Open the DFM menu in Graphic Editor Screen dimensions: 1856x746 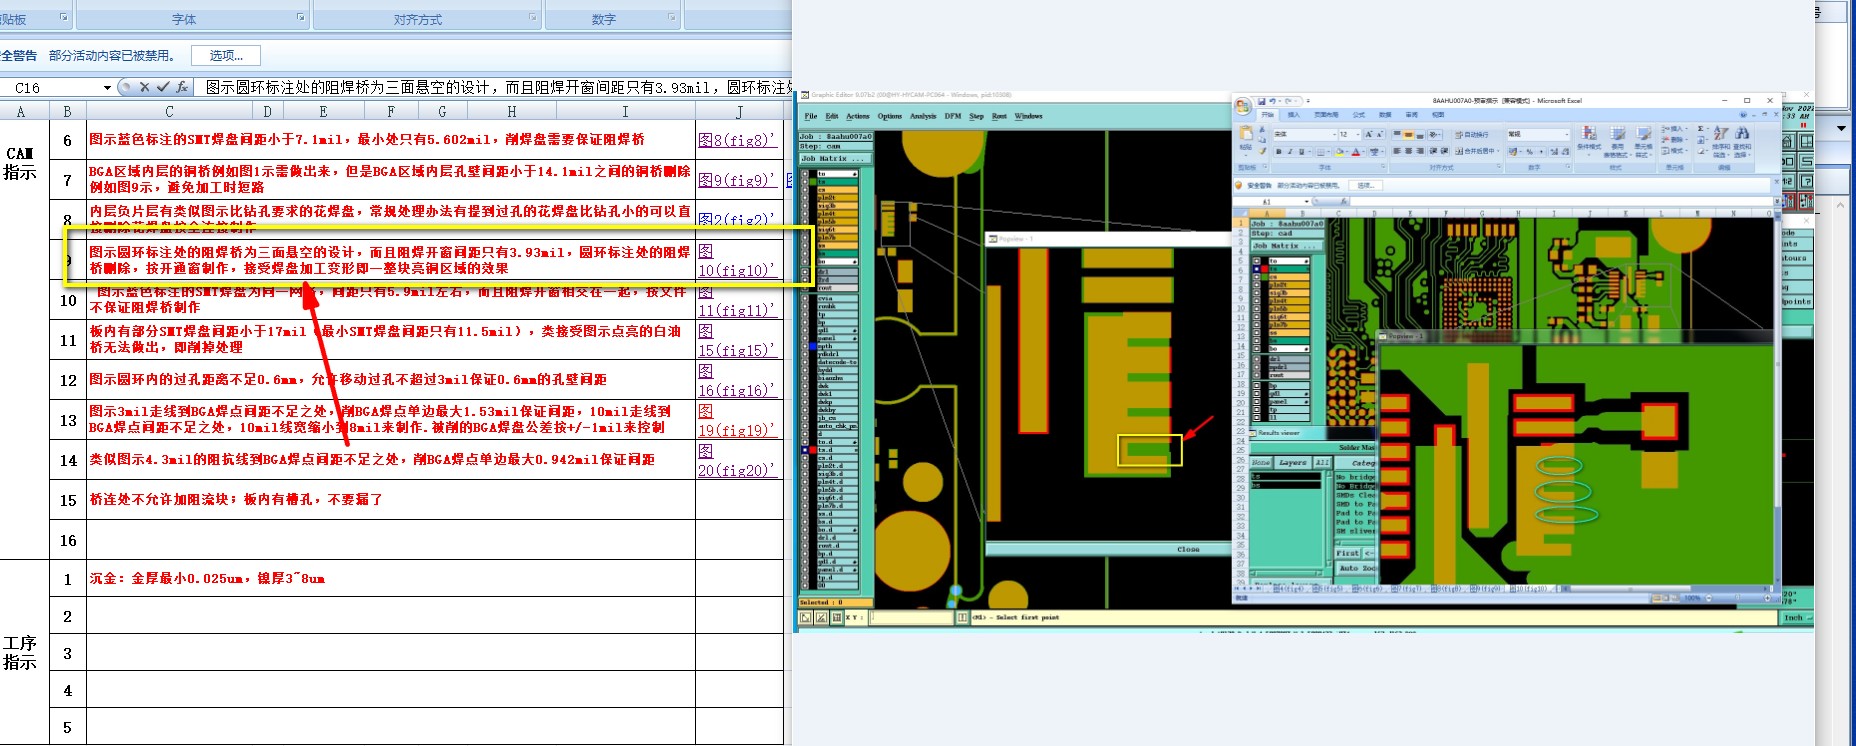coord(953,116)
